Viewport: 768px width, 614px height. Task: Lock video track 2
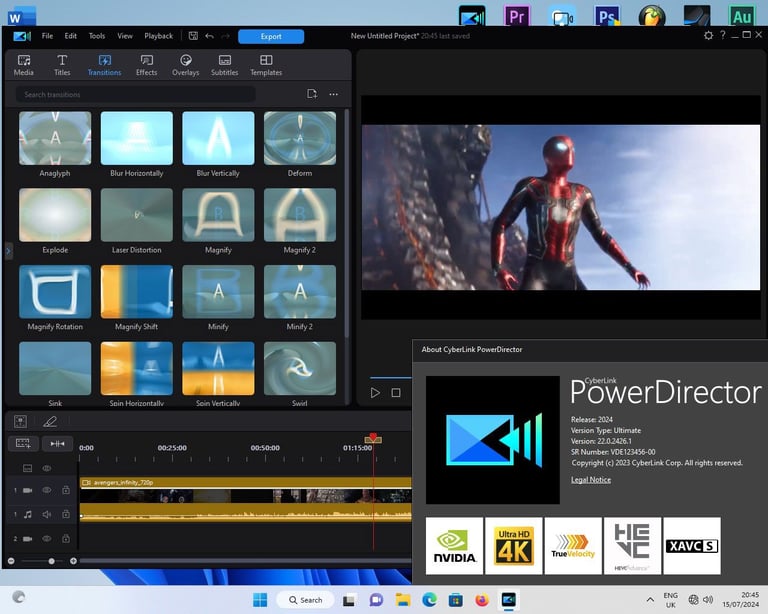click(x=66, y=539)
